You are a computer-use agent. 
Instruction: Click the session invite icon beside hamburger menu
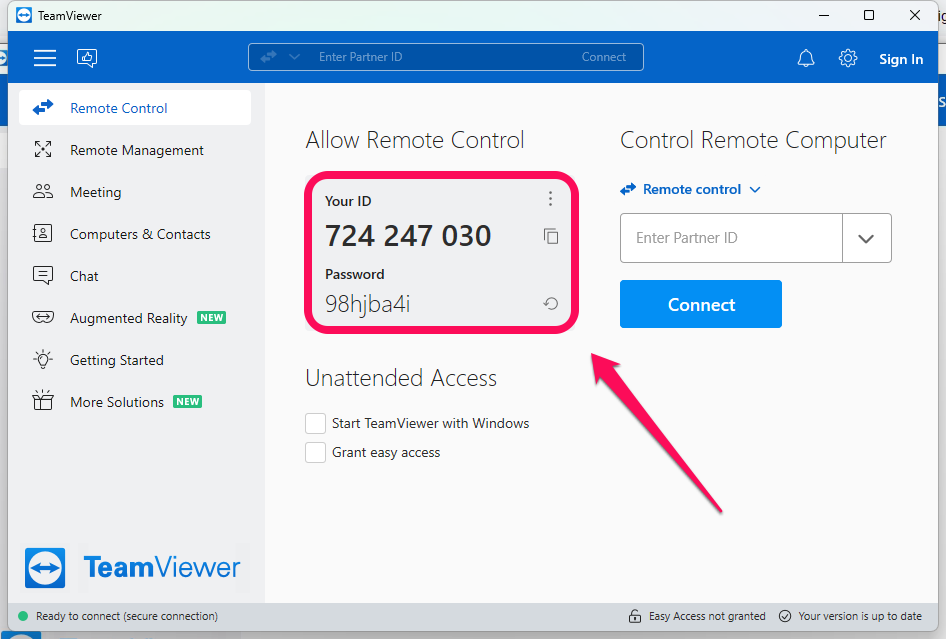pos(87,57)
